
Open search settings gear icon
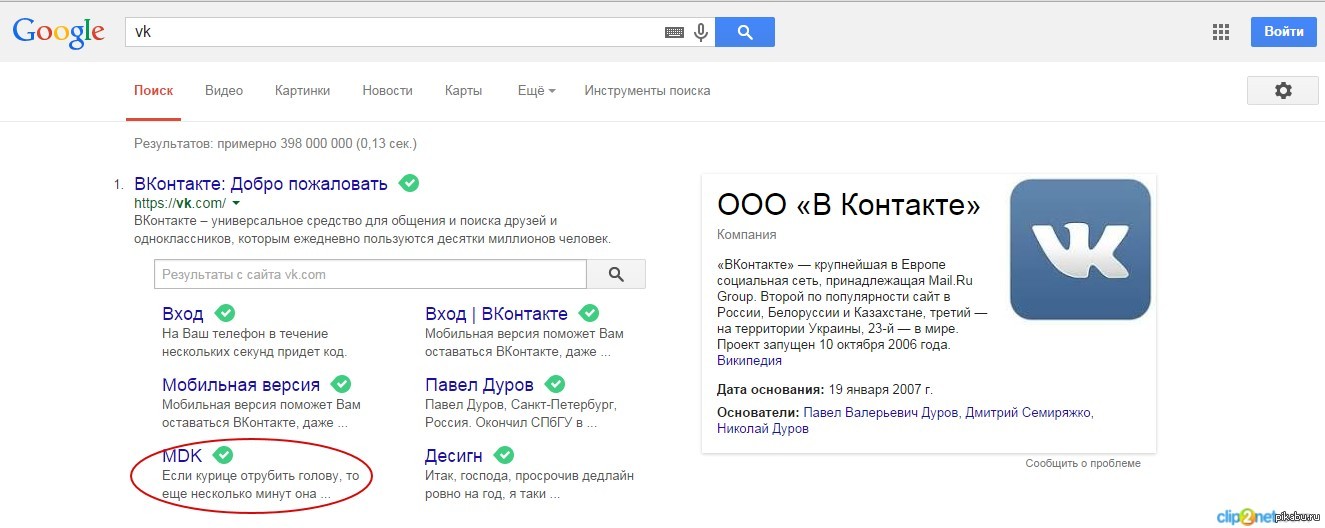[1283, 90]
